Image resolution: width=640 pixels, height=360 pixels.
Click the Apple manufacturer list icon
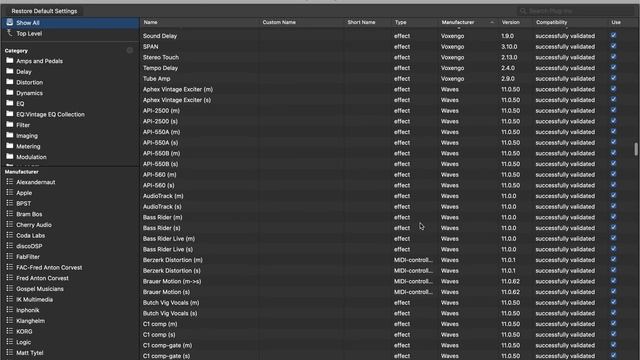tap(10, 192)
